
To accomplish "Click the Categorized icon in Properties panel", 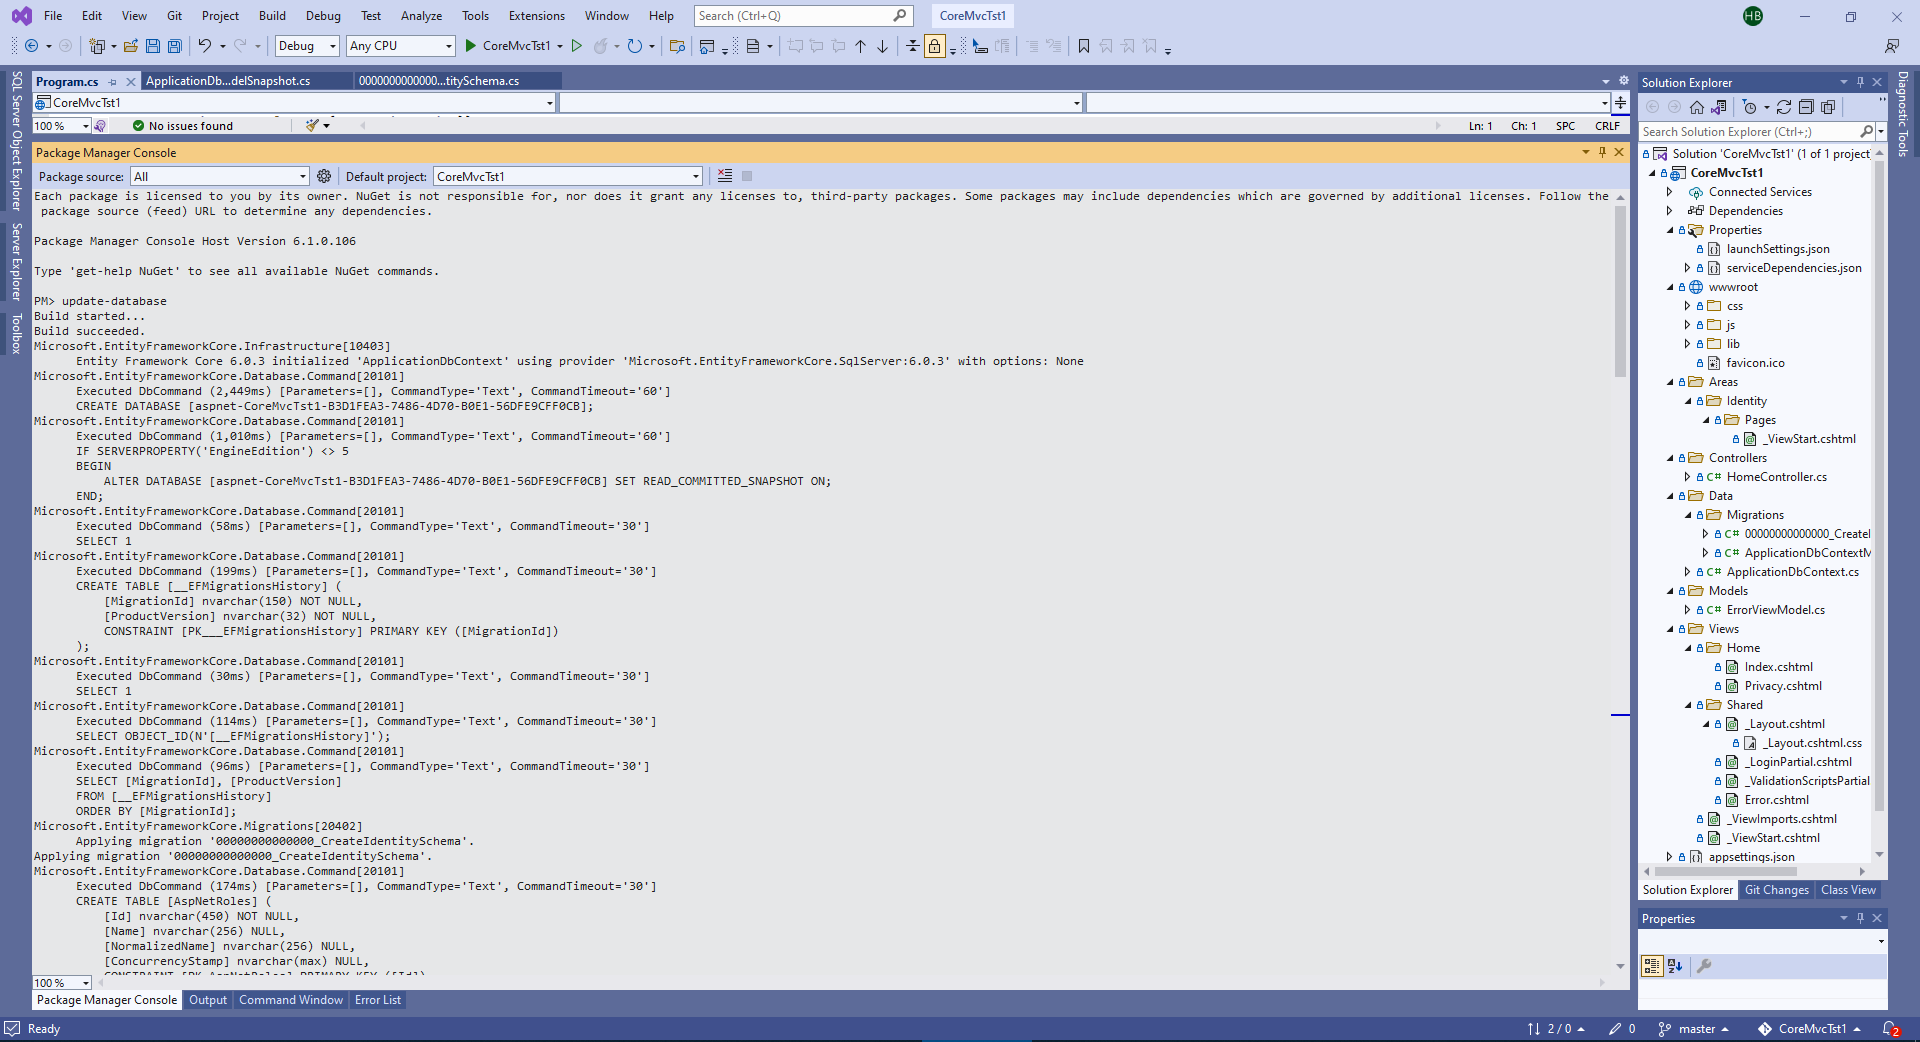I will click(x=1652, y=966).
